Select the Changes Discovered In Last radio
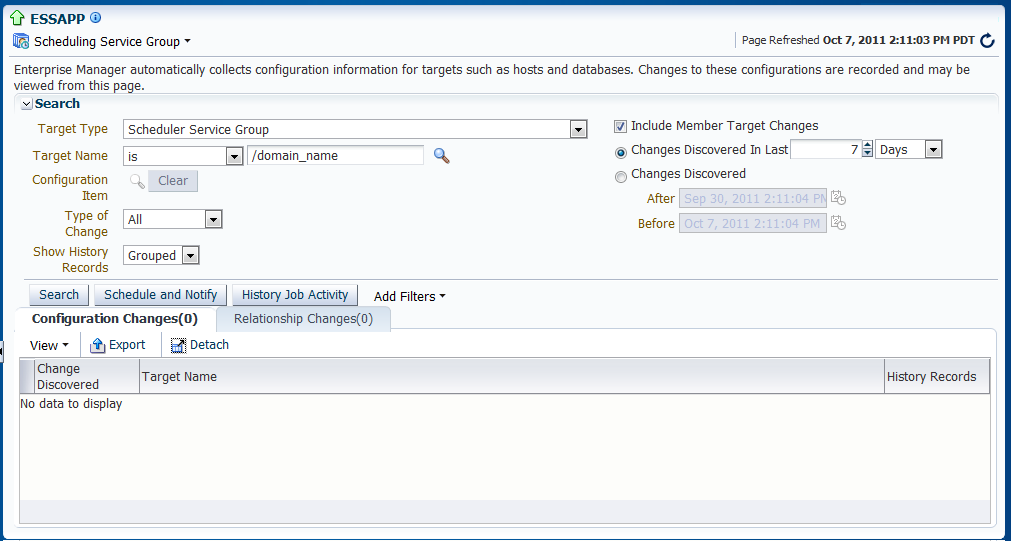 pyautogui.click(x=621, y=153)
